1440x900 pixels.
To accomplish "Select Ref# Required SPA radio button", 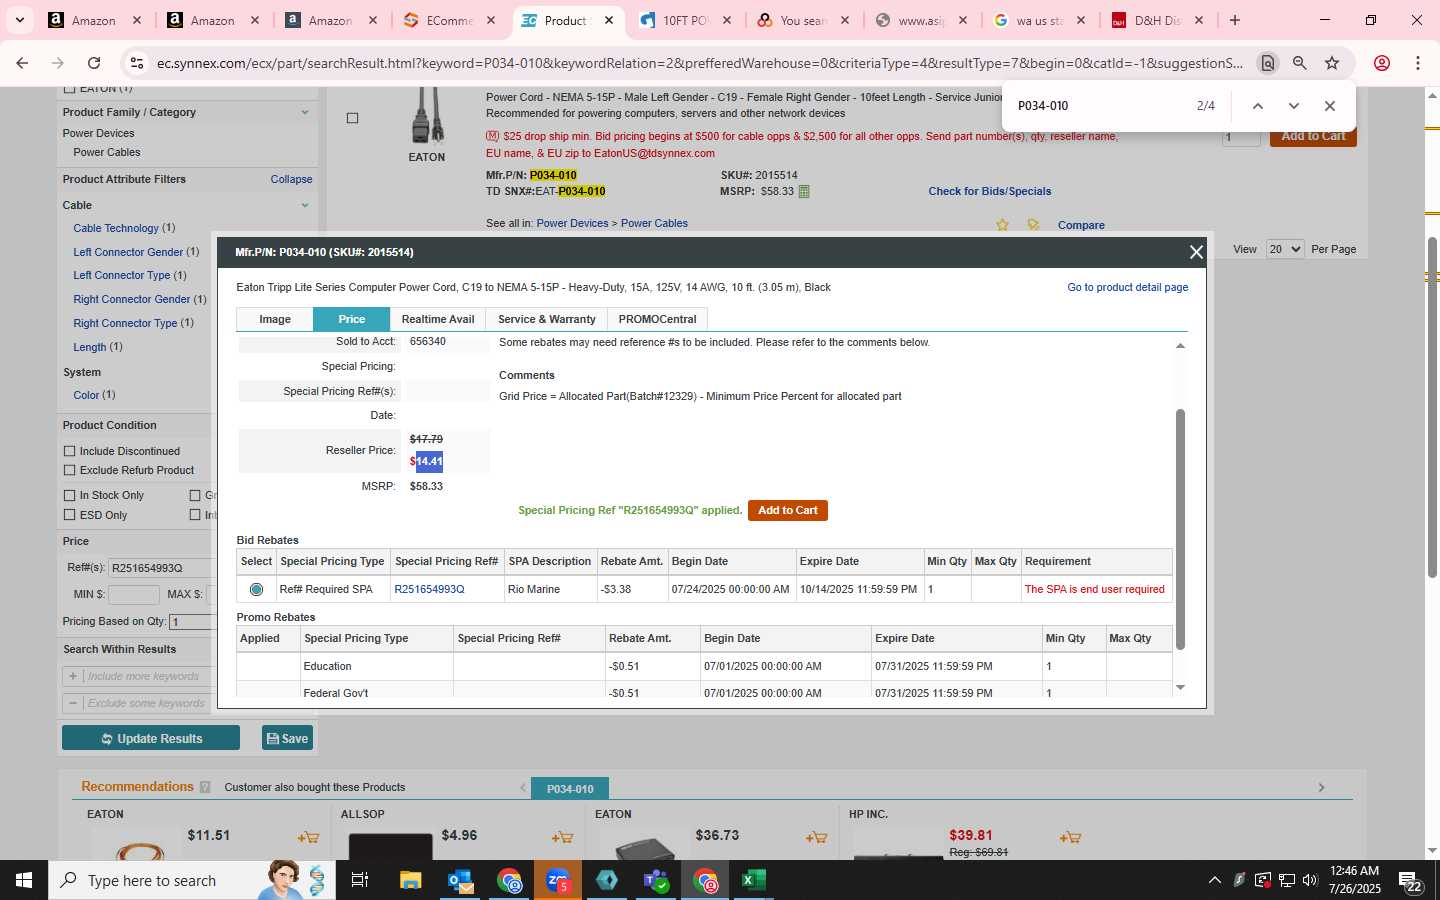I will (256, 589).
